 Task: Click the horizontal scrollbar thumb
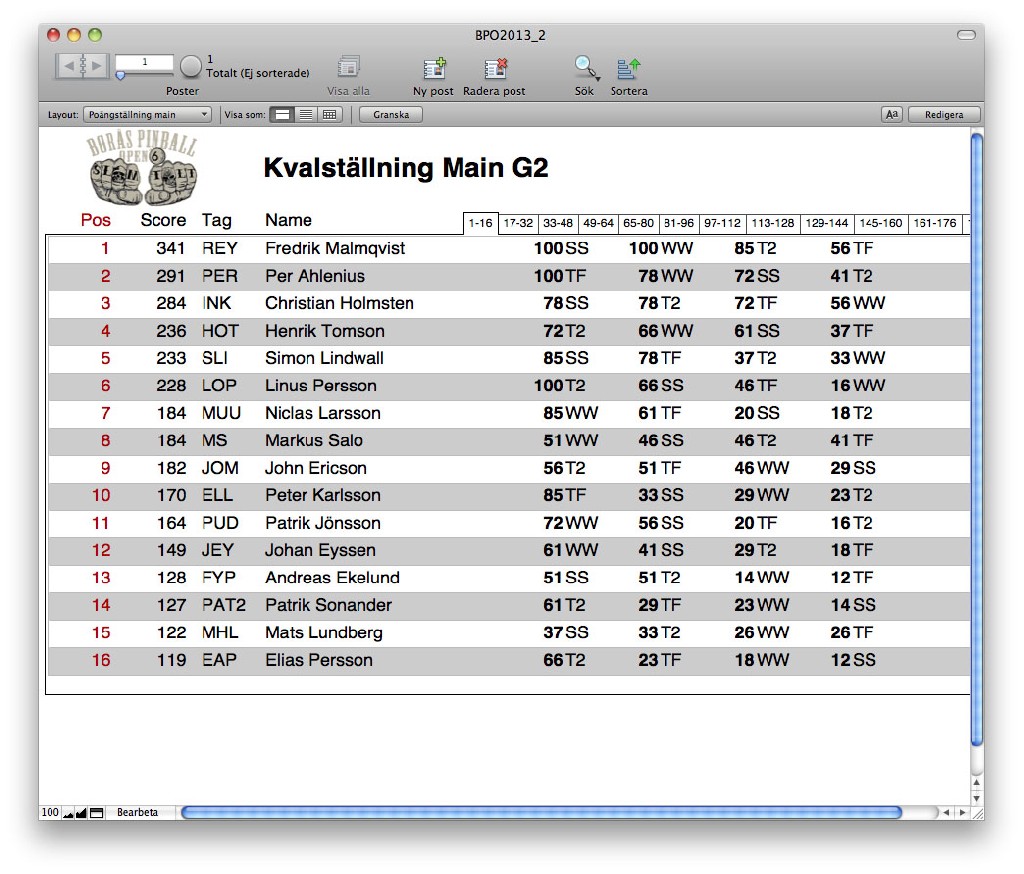(x=541, y=813)
